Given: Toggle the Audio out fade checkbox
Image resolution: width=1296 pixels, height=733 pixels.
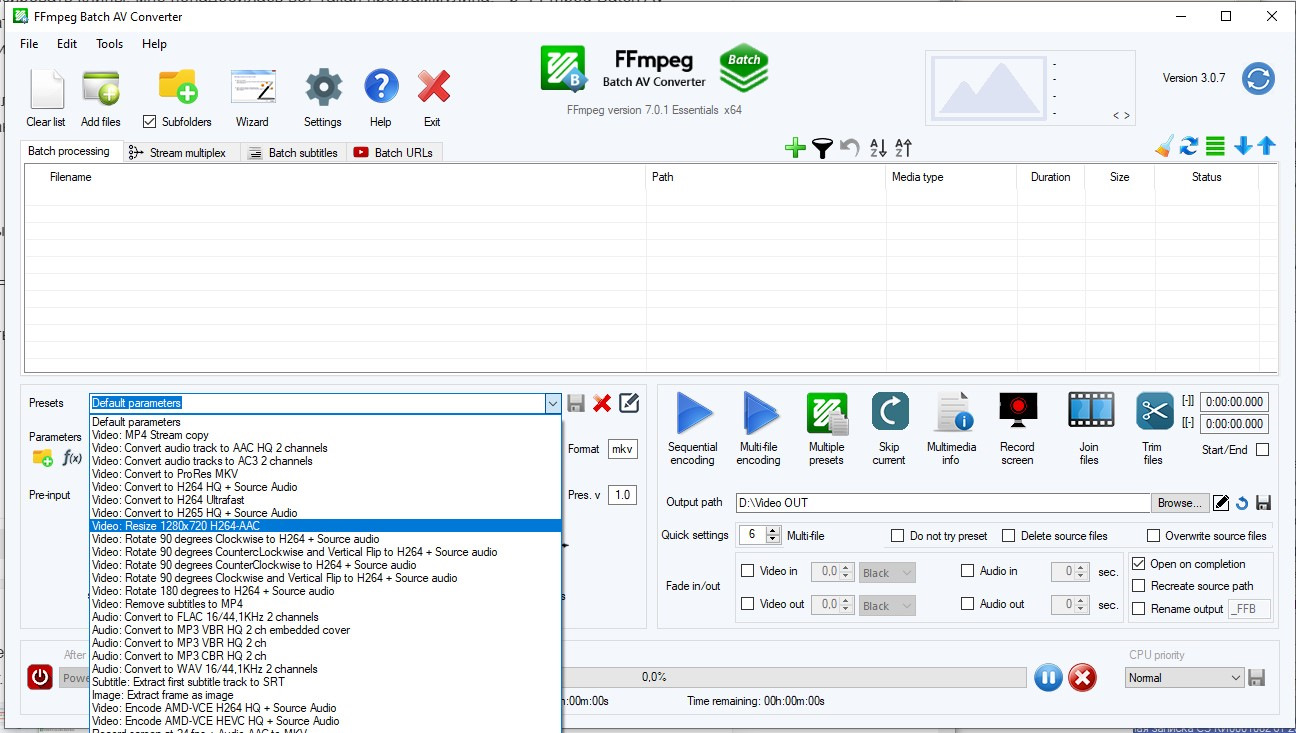Looking at the screenshot, I should coord(967,604).
